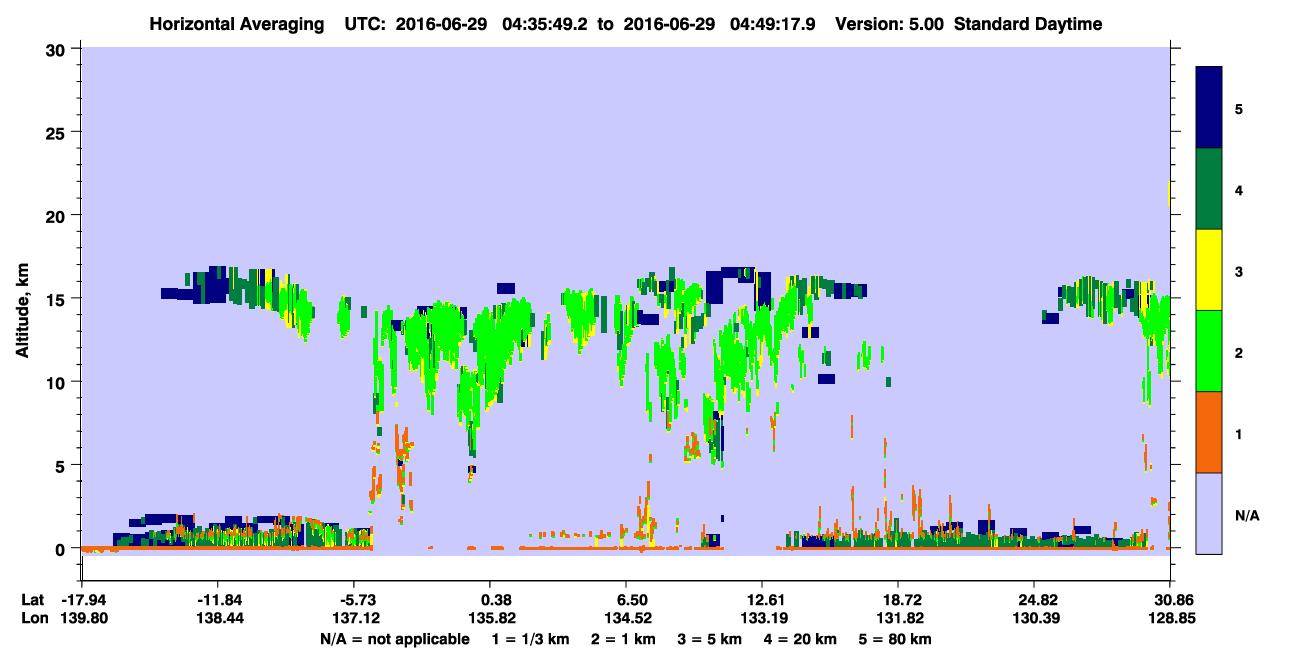
Task: Click the y-axis tick label 20
Action: pos(58,215)
